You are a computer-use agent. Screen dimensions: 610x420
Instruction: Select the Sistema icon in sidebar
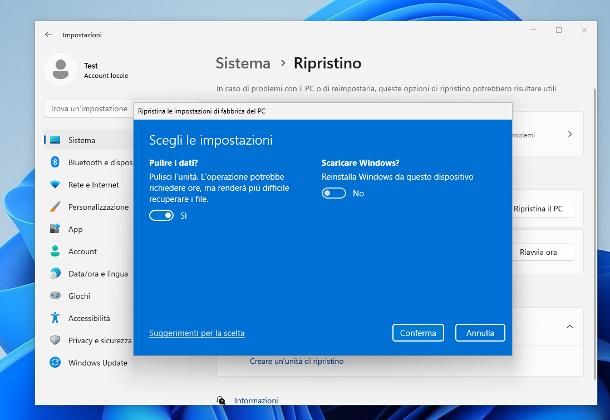click(55, 140)
